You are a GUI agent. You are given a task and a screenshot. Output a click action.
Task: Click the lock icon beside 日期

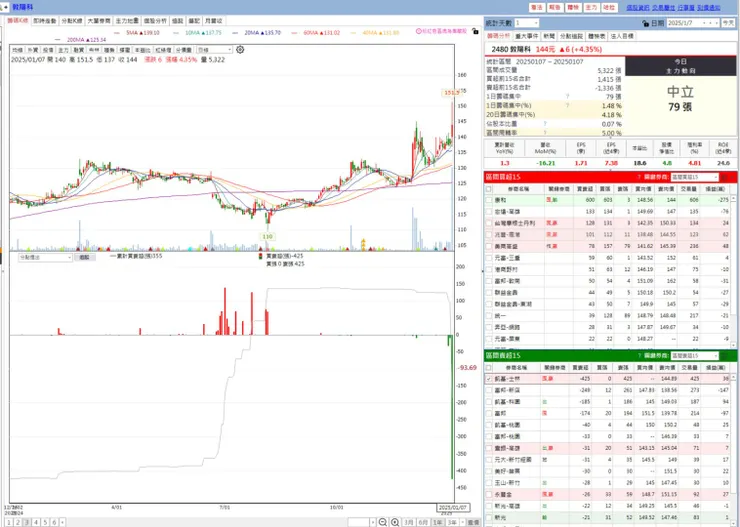tap(645, 23)
